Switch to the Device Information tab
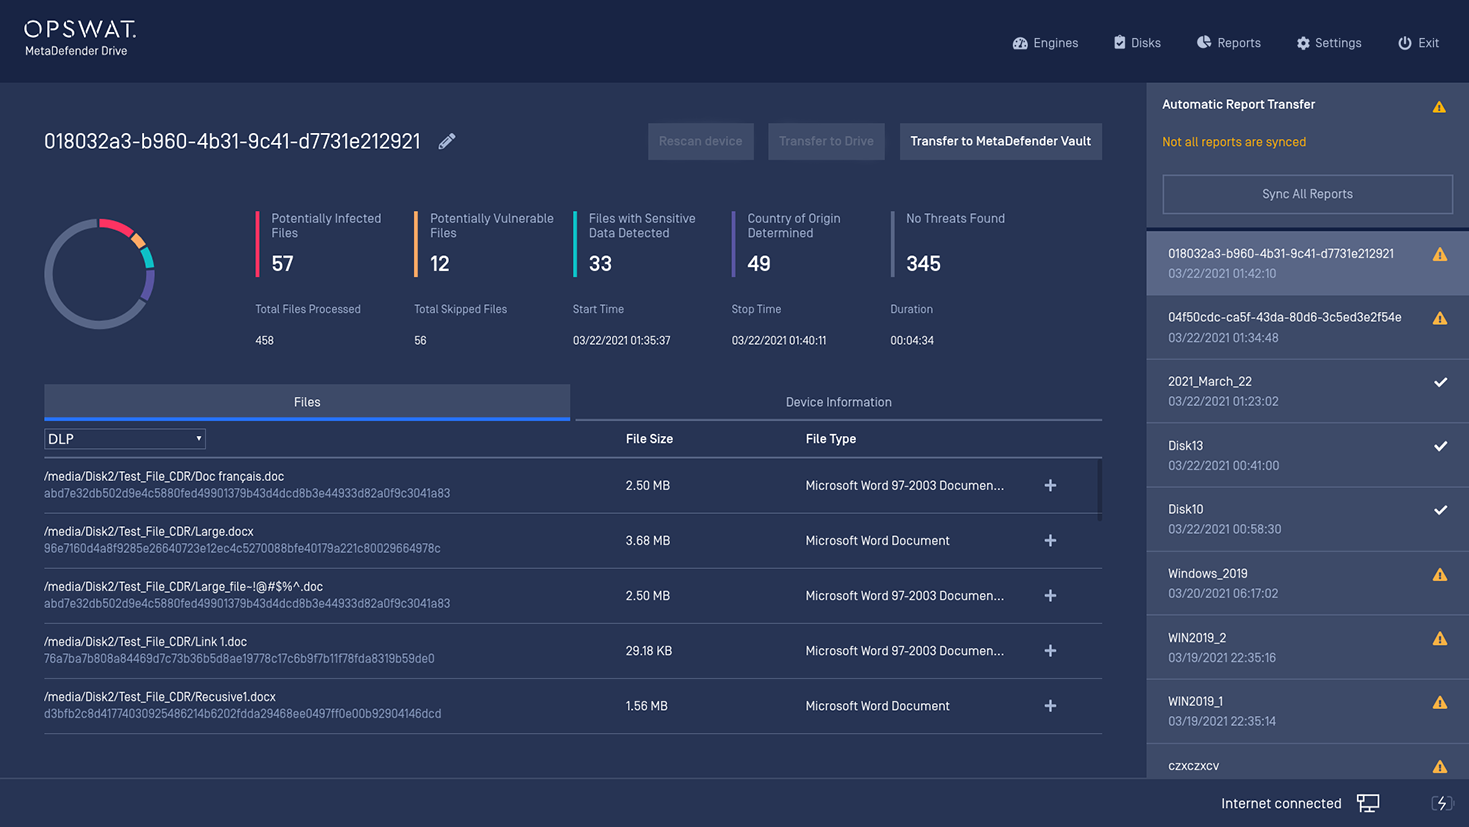 (838, 402)
